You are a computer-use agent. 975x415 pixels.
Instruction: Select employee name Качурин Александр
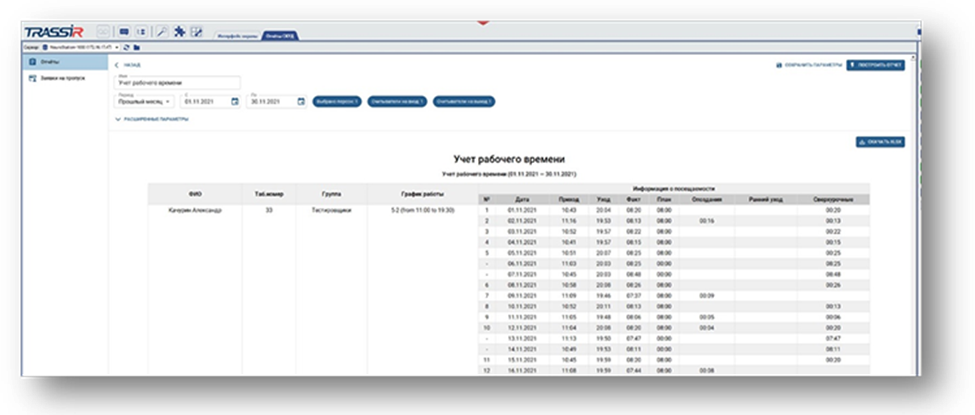195,210
